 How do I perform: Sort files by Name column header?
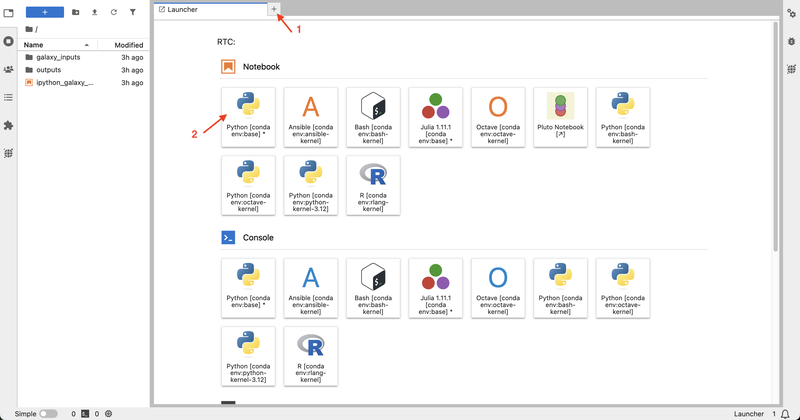pyautogui.click(x=34, y=45)
